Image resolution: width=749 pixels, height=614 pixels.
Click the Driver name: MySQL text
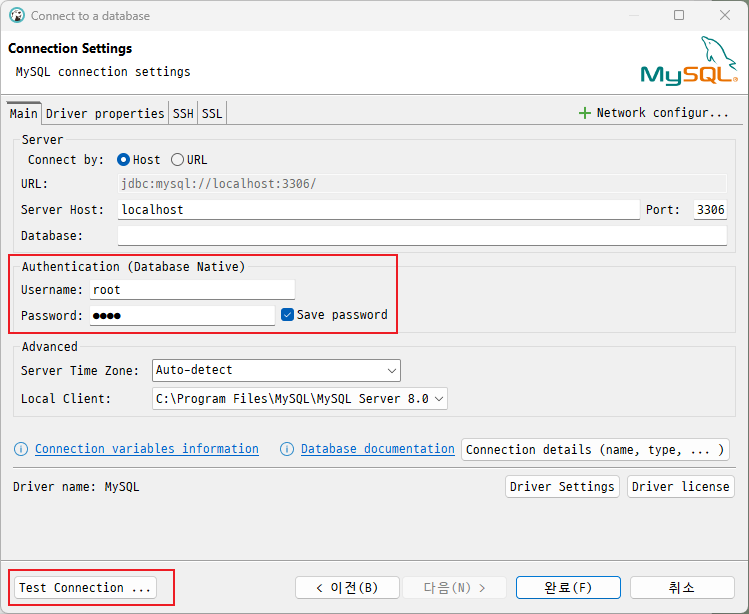pyautogui.click(x=76, y=486)
